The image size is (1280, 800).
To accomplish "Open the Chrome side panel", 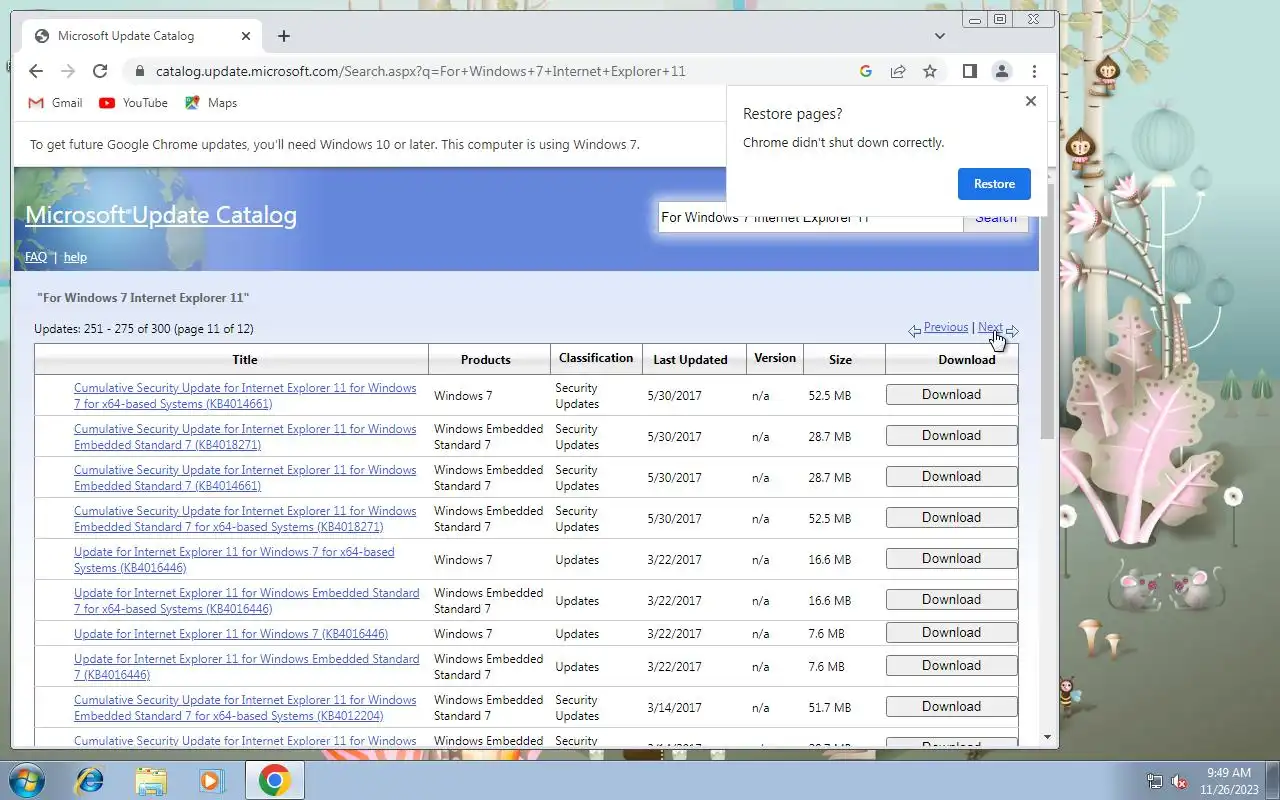I will click(969, 71).
